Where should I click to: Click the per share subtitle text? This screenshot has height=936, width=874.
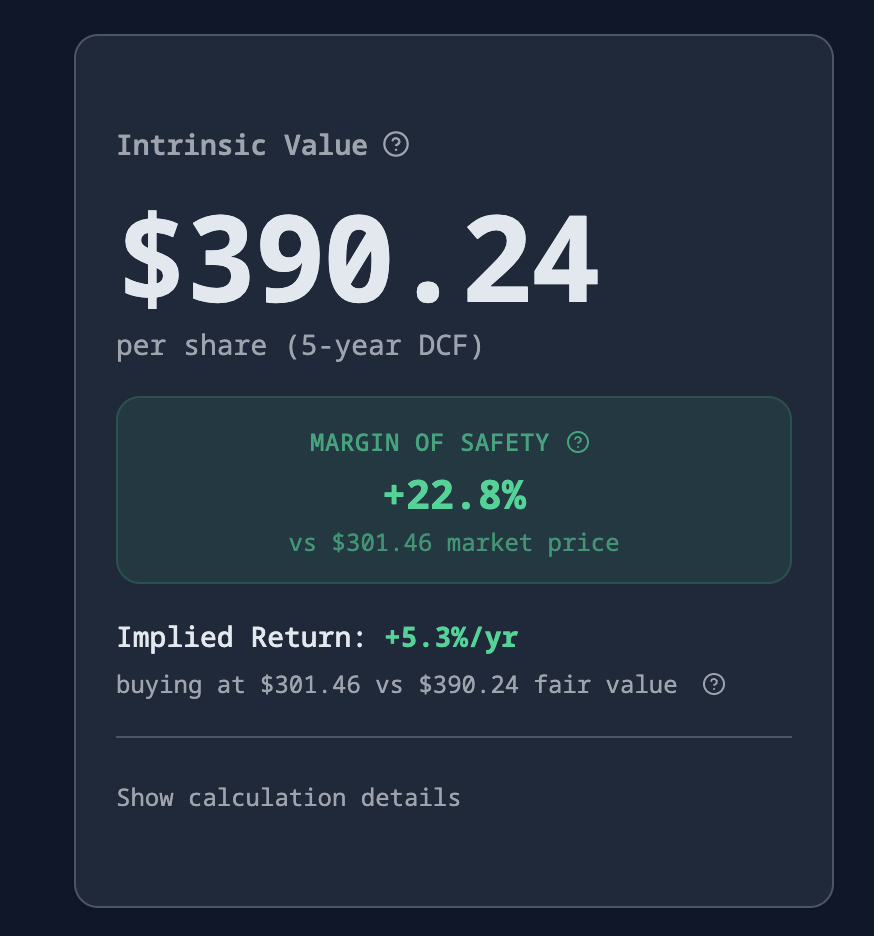[x=191, y=346]
